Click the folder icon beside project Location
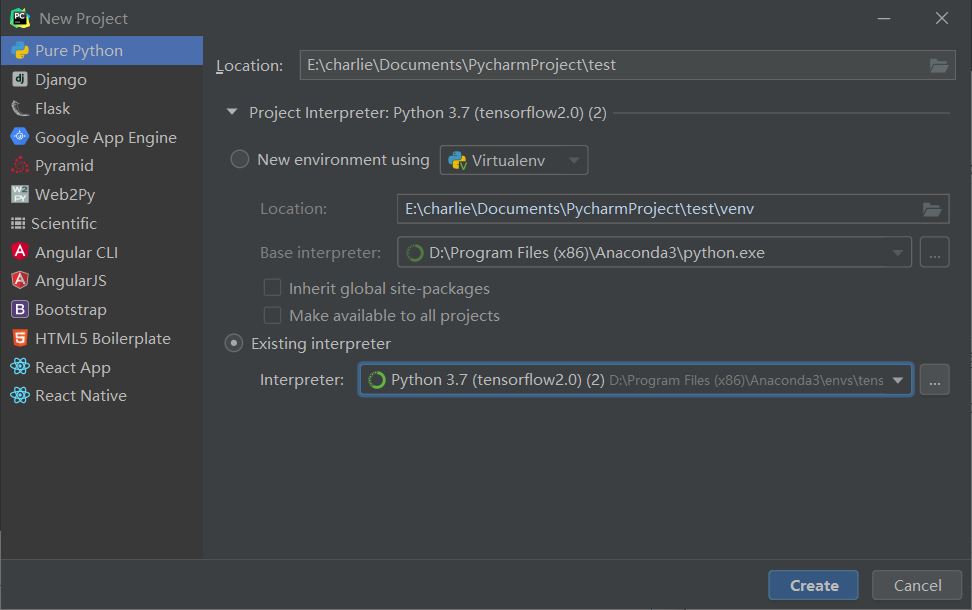972x610 pixels. click(x=938, y=65)
